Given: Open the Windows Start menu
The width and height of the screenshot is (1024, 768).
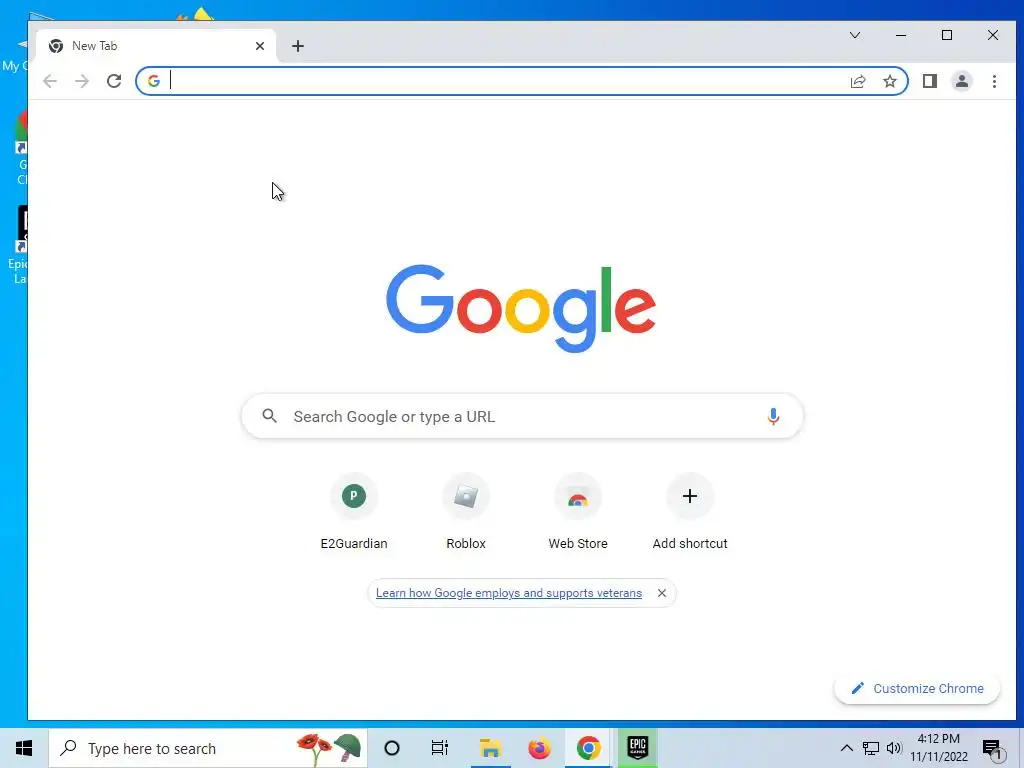Looking at the screenshot, I should click(24, 748).
